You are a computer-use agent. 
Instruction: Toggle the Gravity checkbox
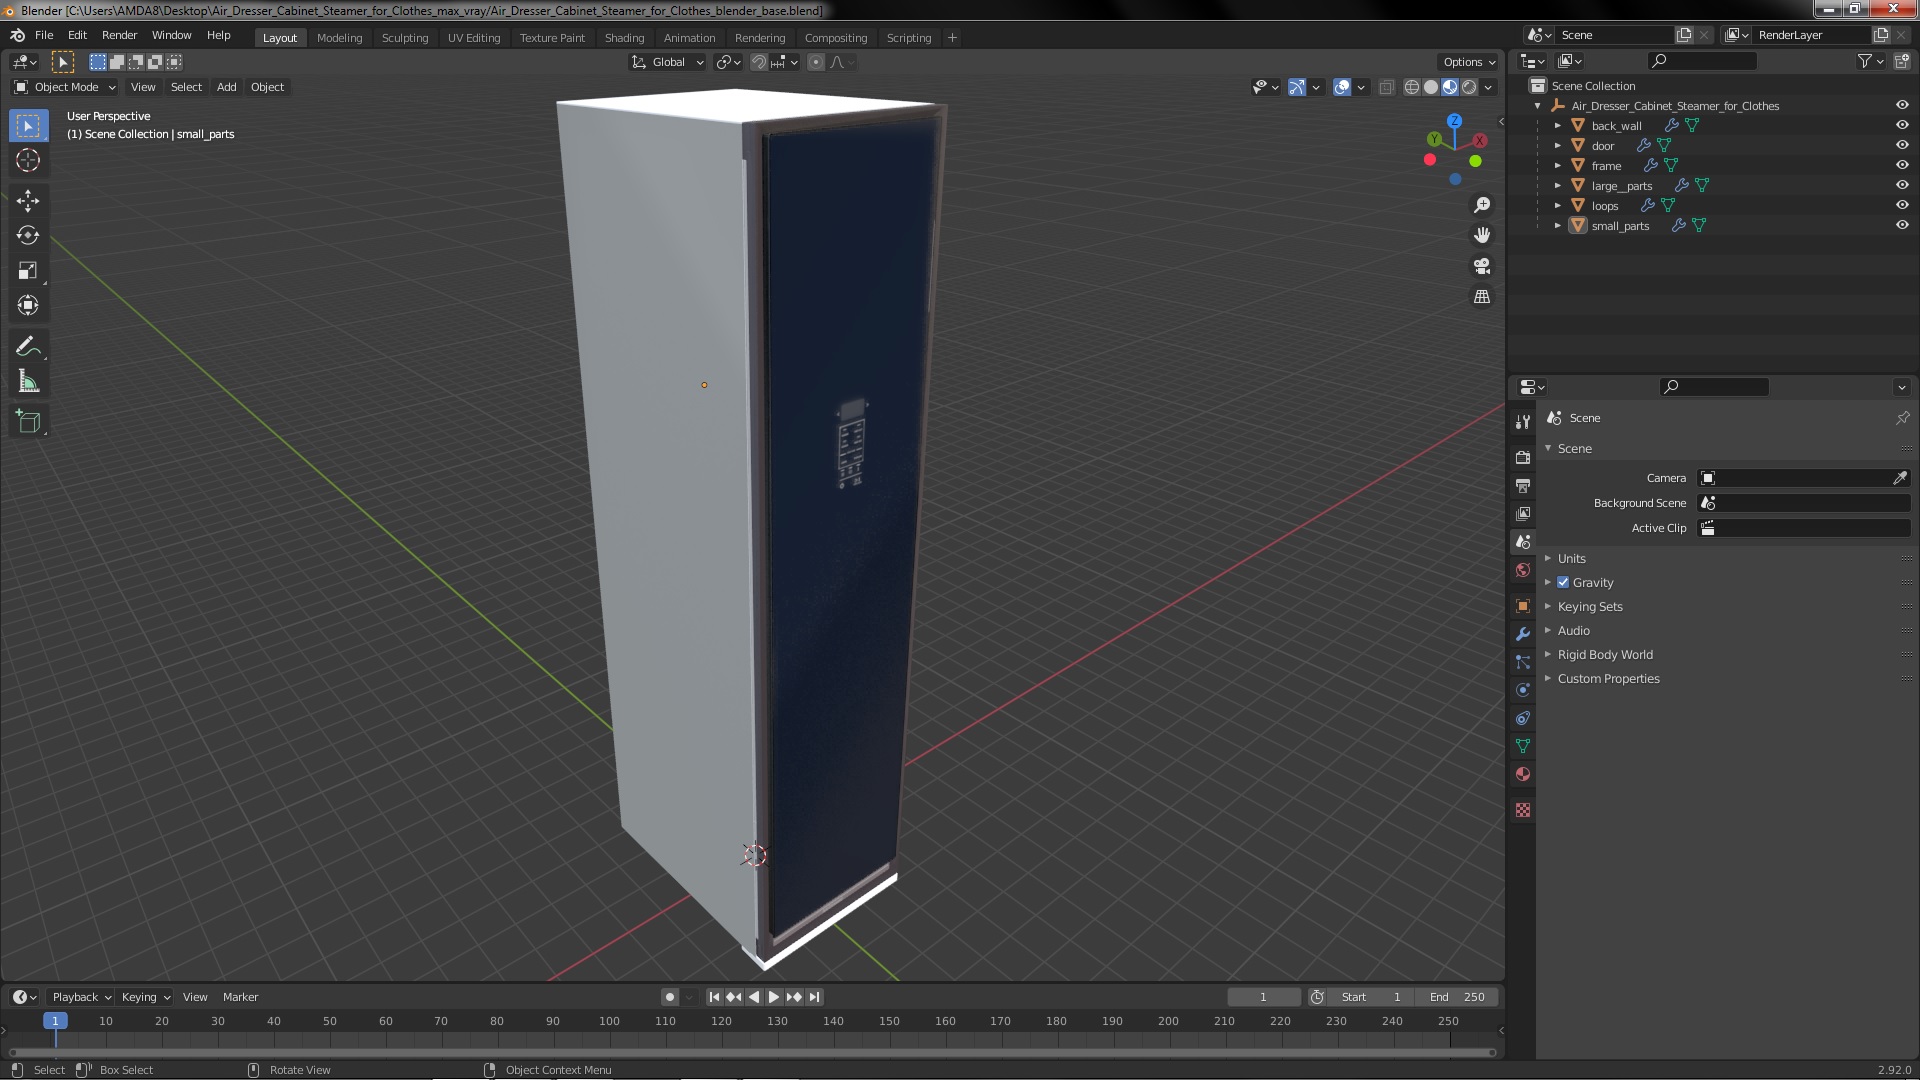click(1563, 582)
